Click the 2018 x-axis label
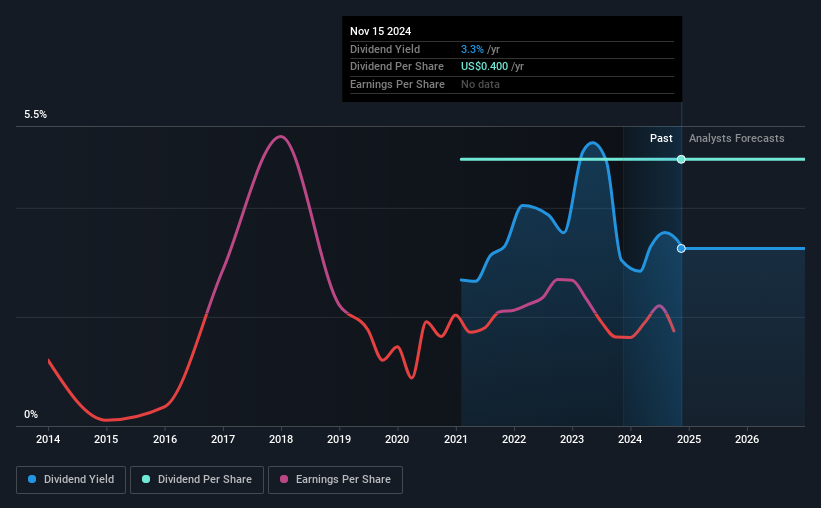The image size is (821, 508). 281,439
